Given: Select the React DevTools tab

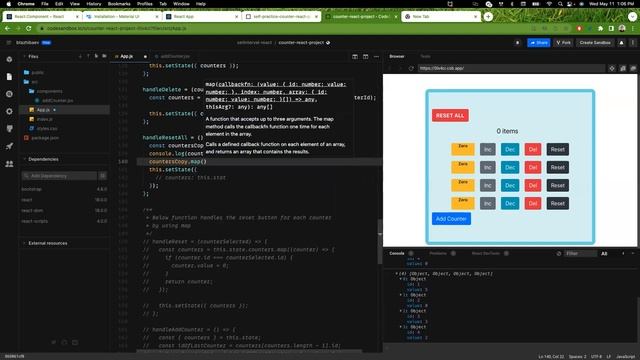Looking at the screenshot, I should tap(486, 253).
